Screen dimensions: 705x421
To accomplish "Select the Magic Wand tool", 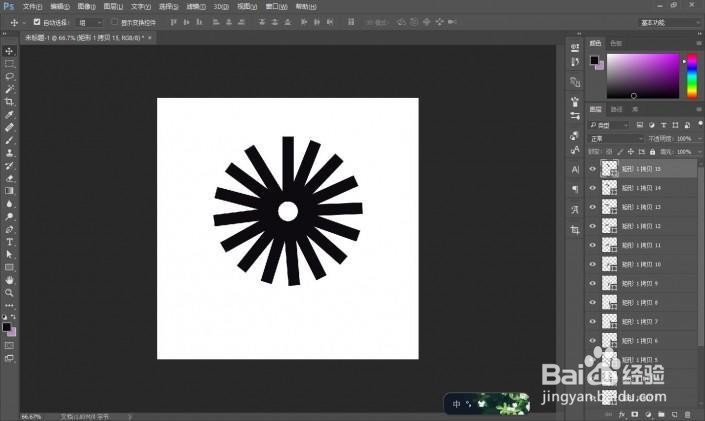I will [9, 89].
